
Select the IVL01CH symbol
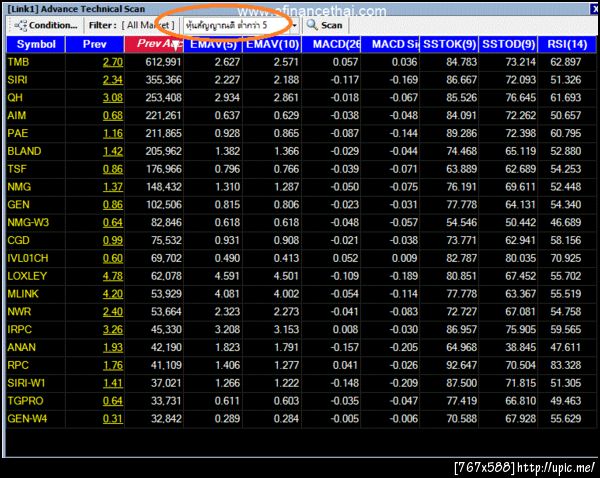[x=28, y=258]
